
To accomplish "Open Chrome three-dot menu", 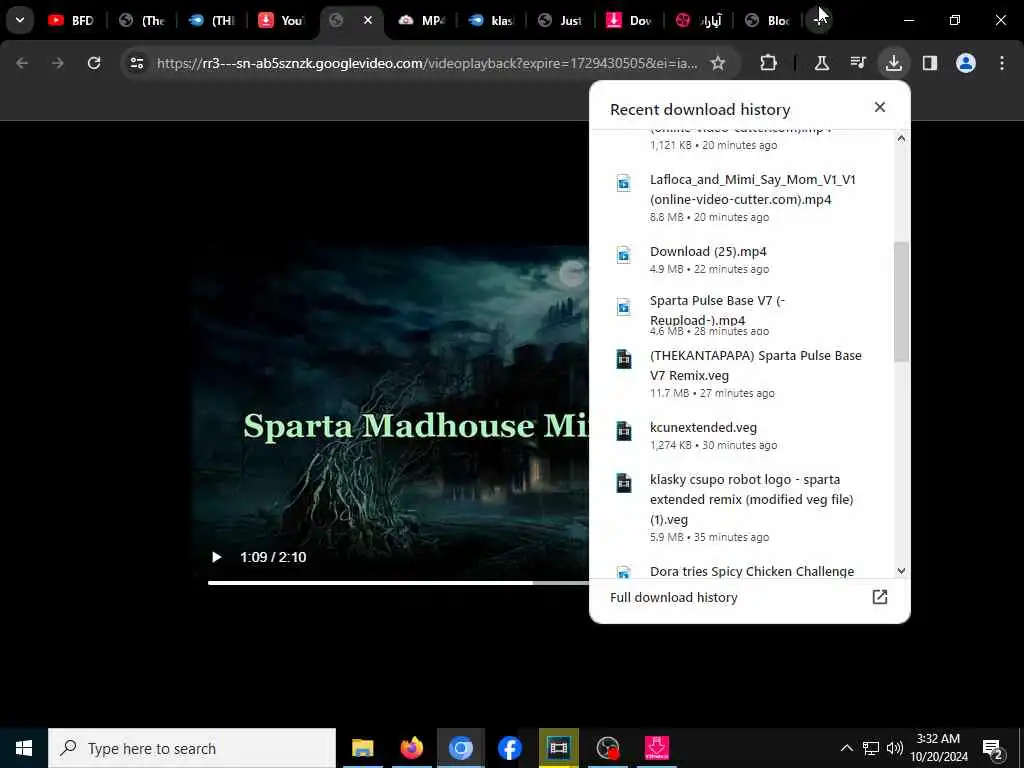I will pos(1002,63).
